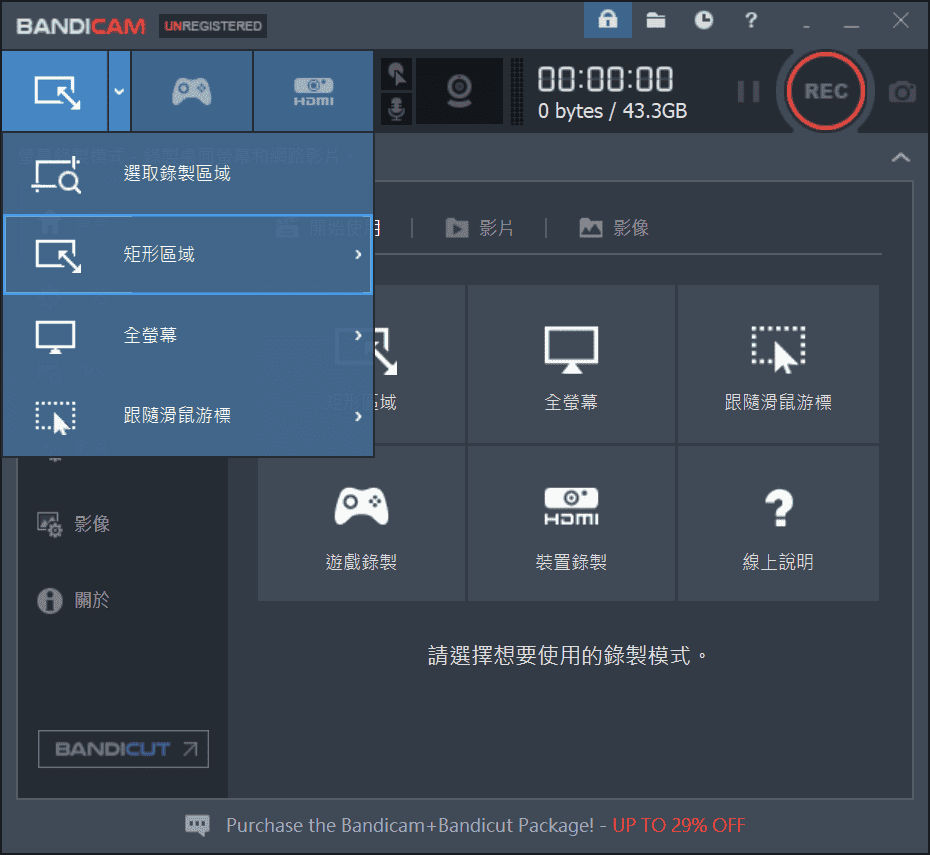Click the rectangle region icon in menu
Screen dimensions: 930x855
58,256
